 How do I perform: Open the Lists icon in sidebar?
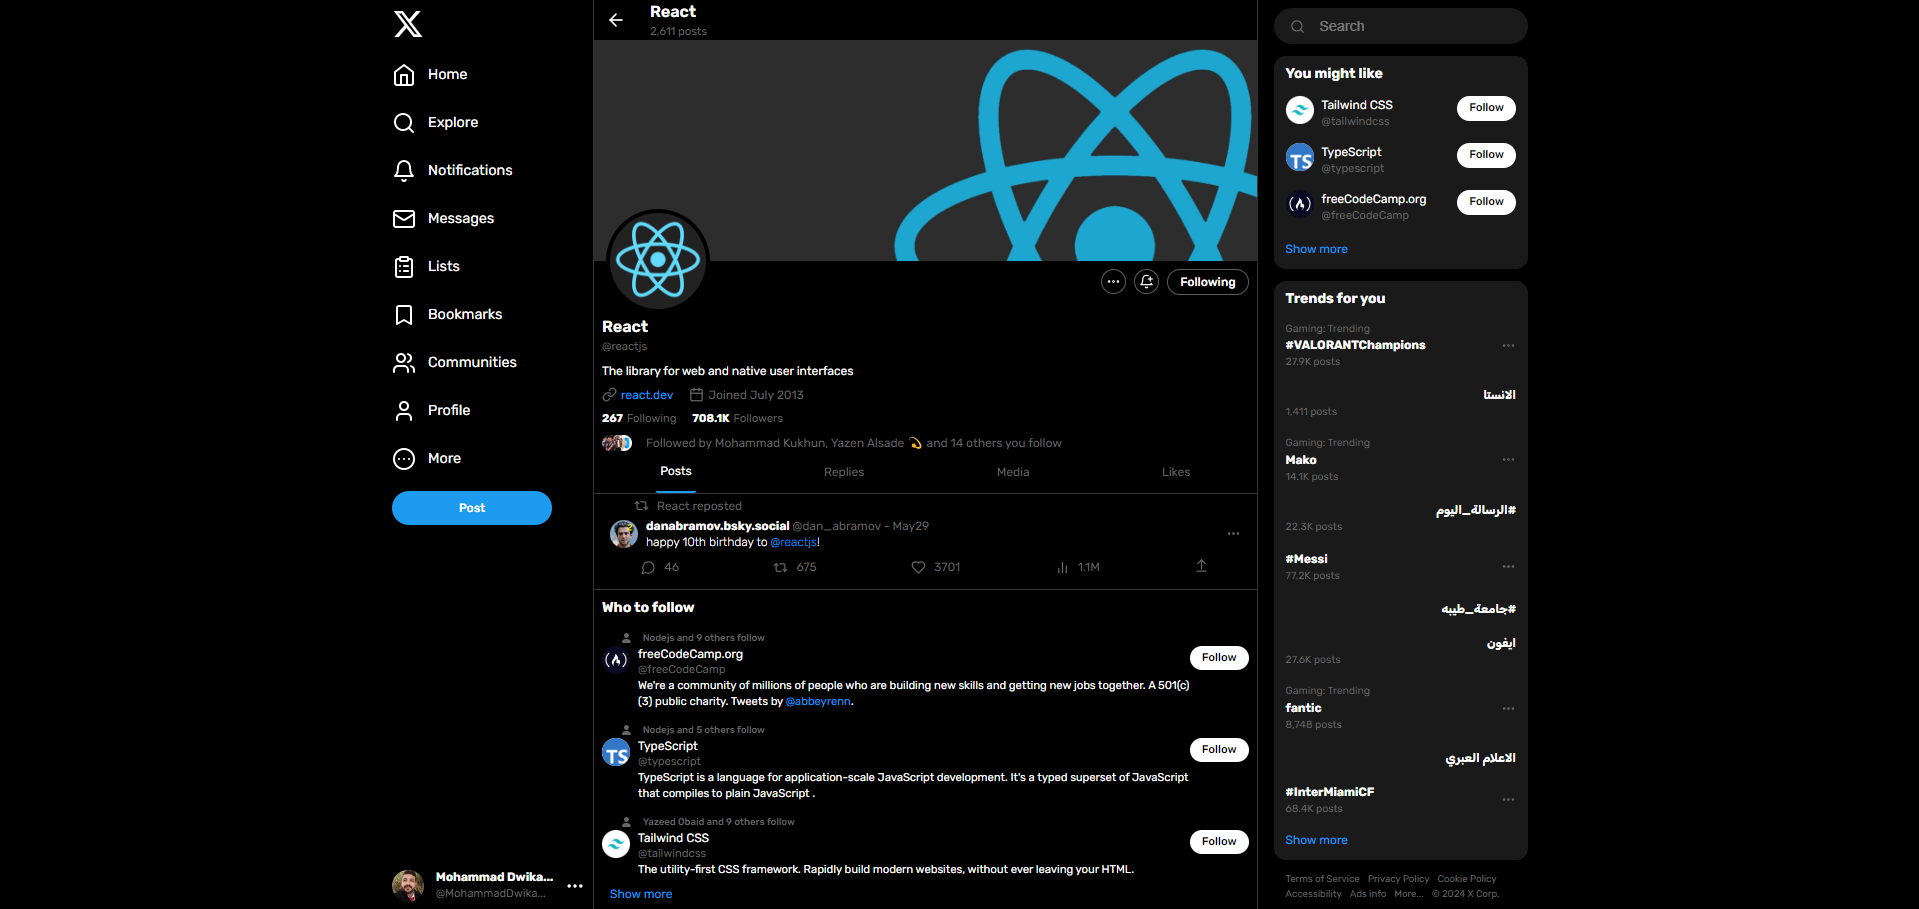[x=404, y=267]
